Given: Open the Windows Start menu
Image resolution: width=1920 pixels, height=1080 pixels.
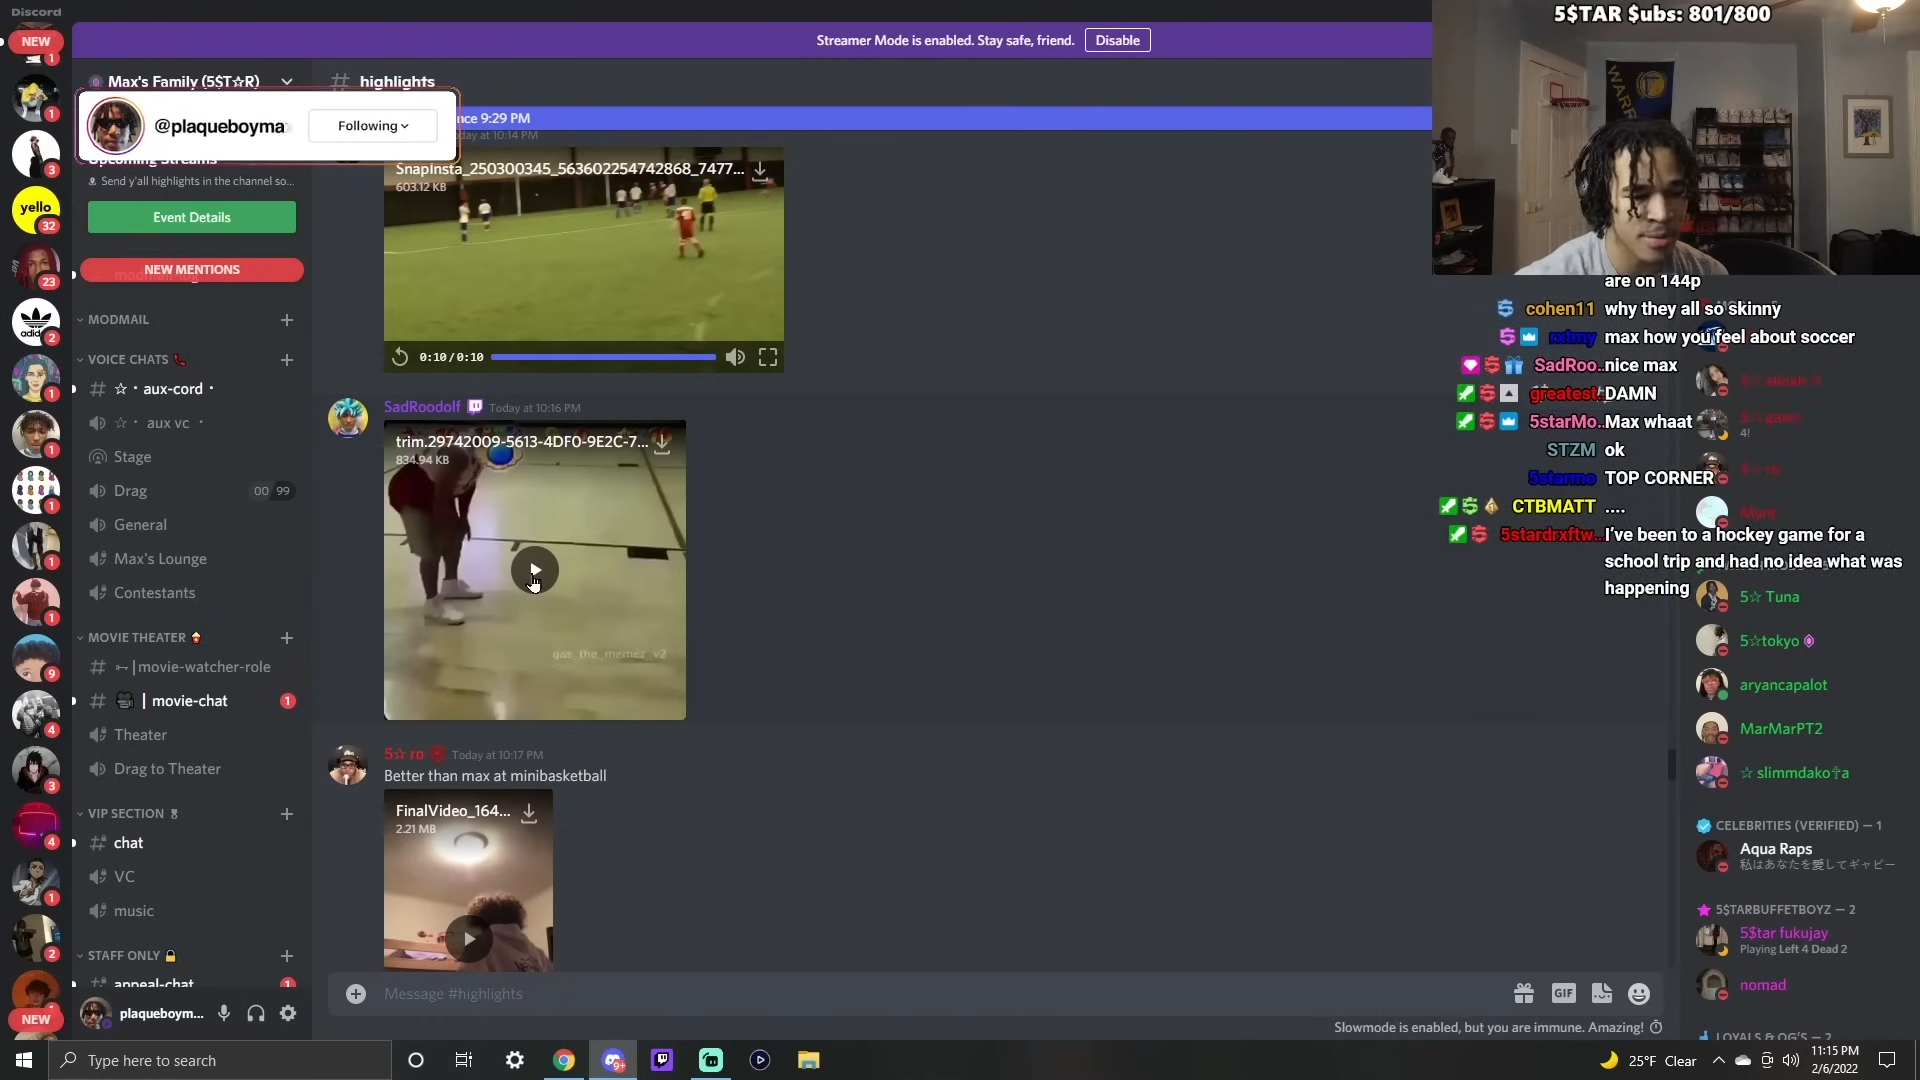Looking at the screenshot, I should coord(24,1060).
